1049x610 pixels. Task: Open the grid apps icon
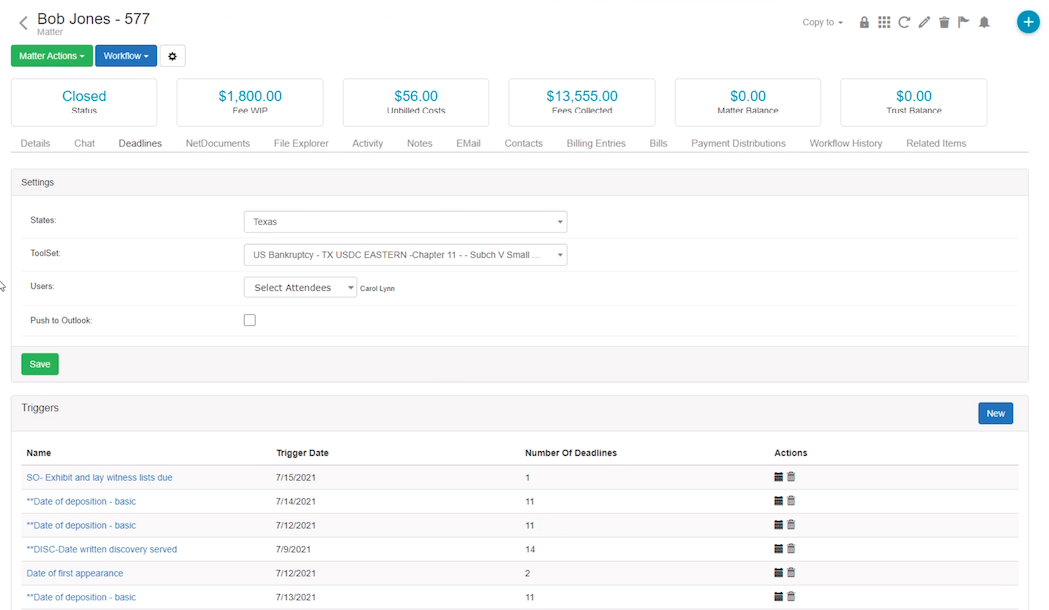[884, 23]
